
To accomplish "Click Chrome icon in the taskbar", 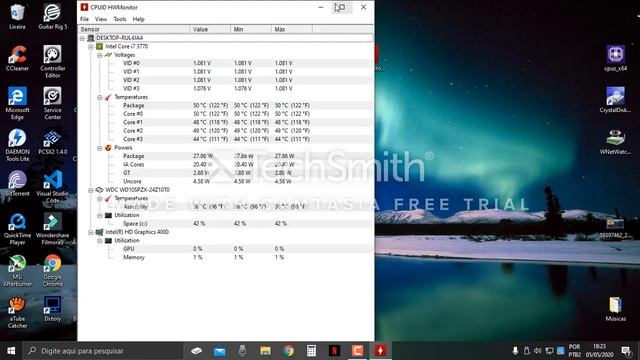I will (x=289, y=351).
